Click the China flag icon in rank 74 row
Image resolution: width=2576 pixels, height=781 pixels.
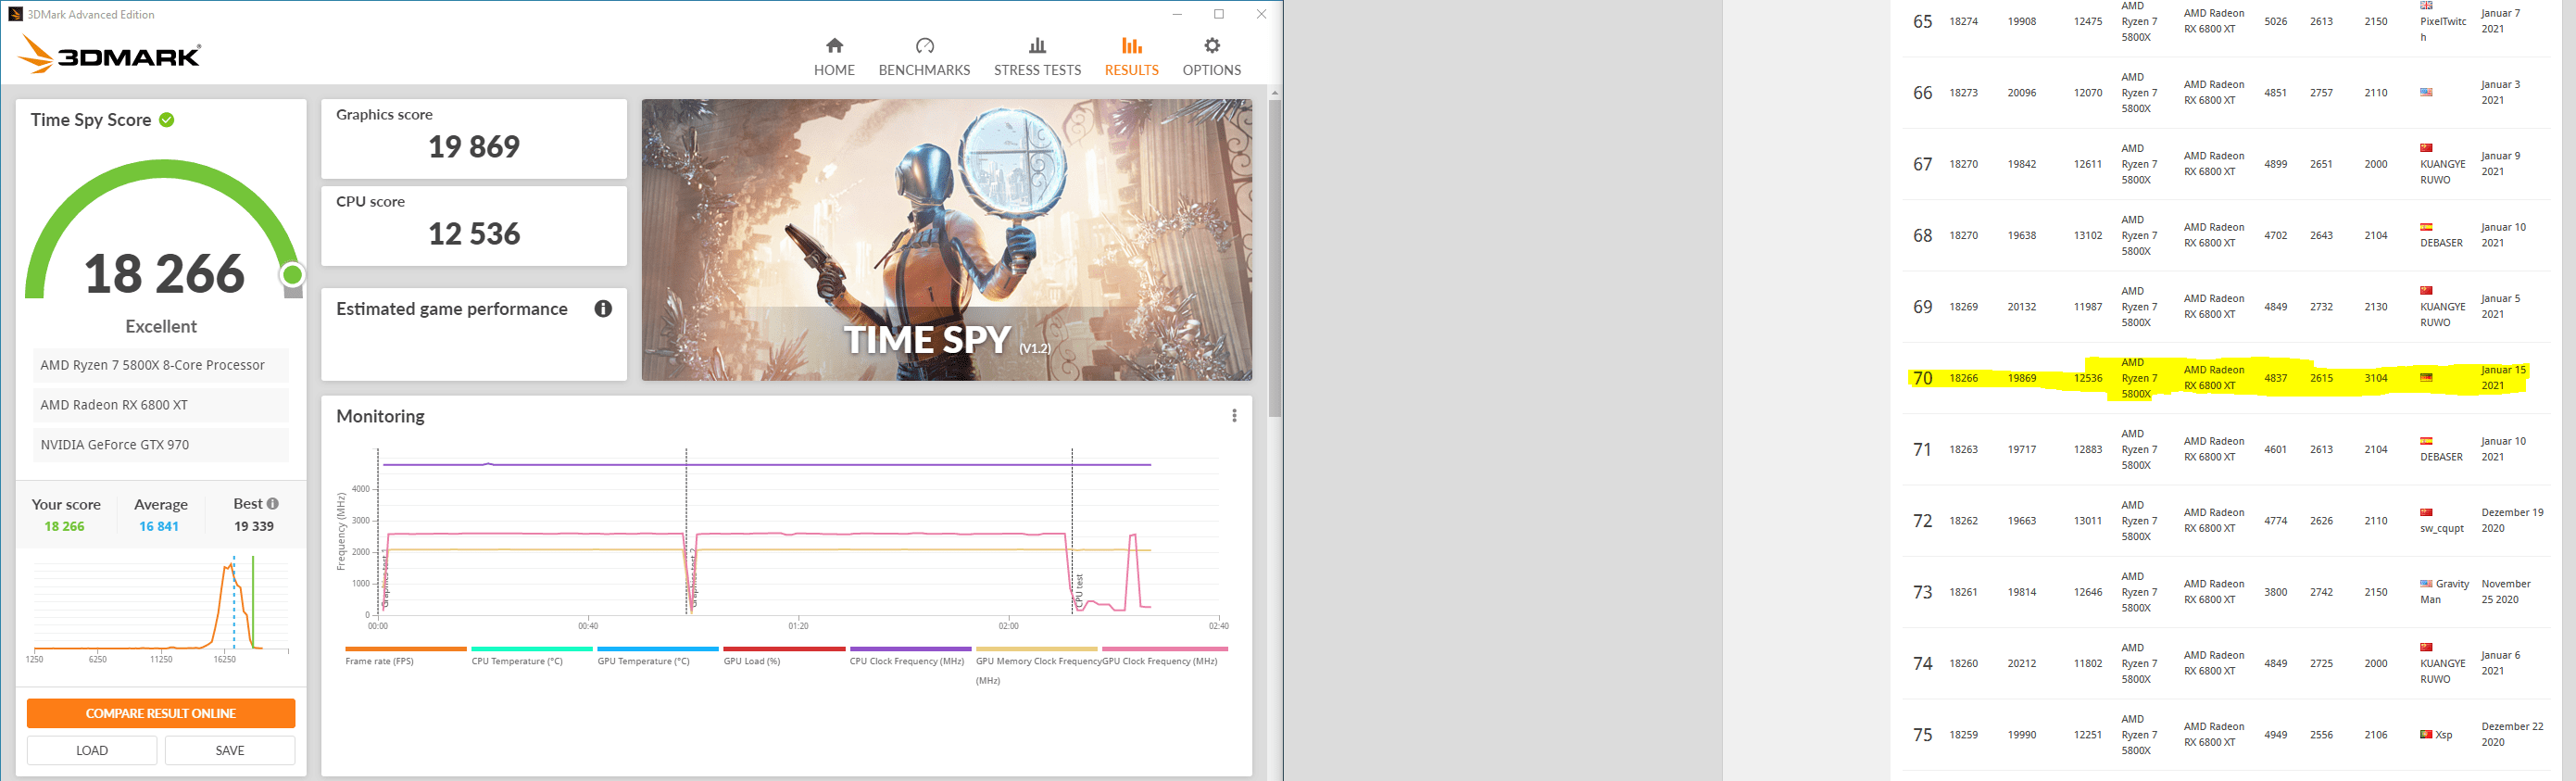click(x=2426, y=647)
